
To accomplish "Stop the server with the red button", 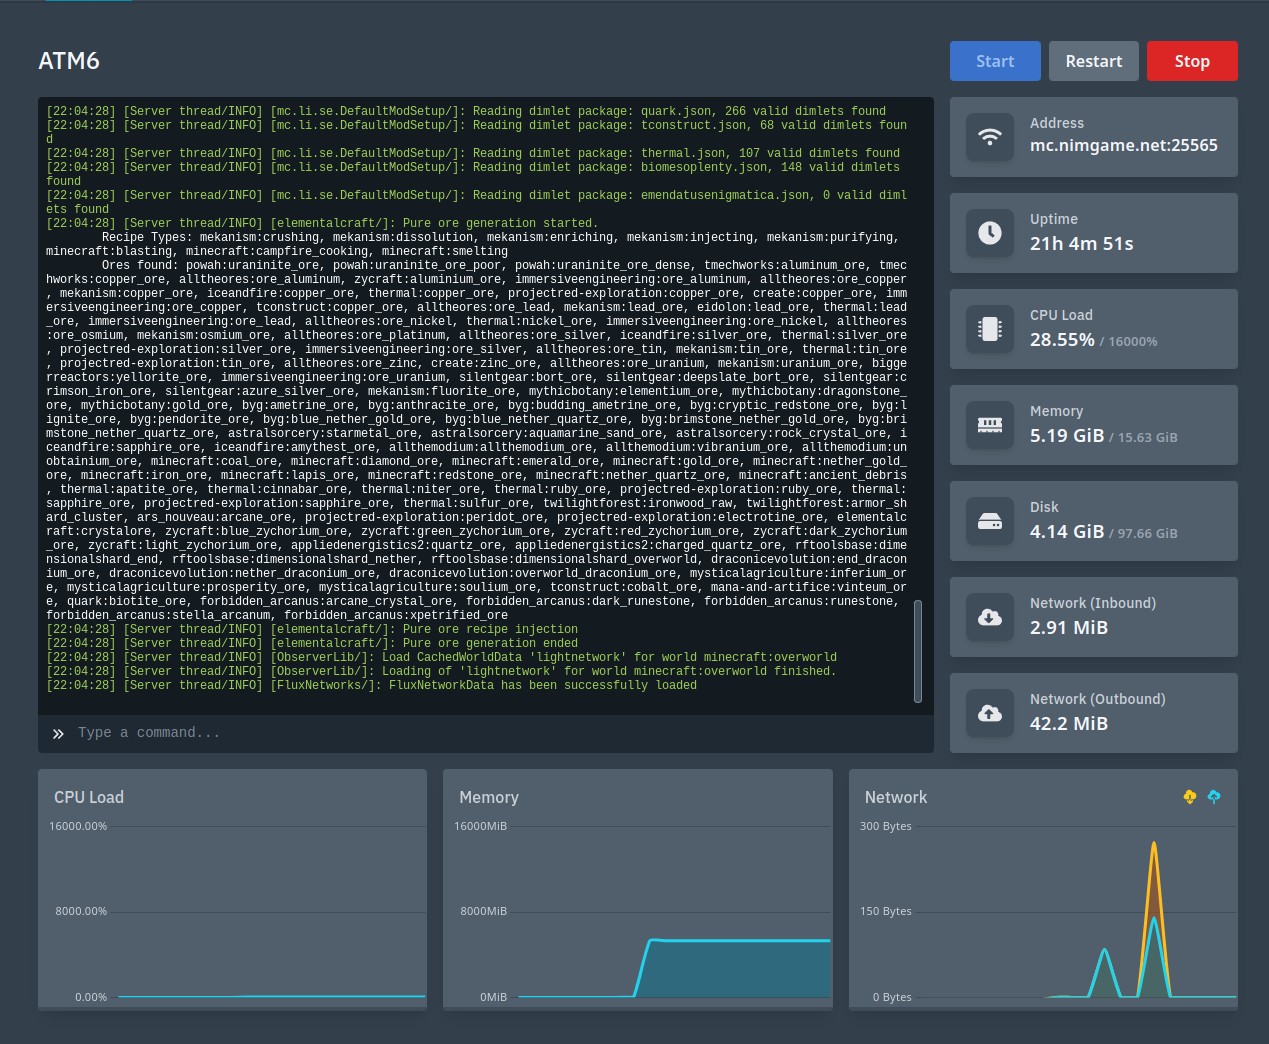I will 1191,61.
